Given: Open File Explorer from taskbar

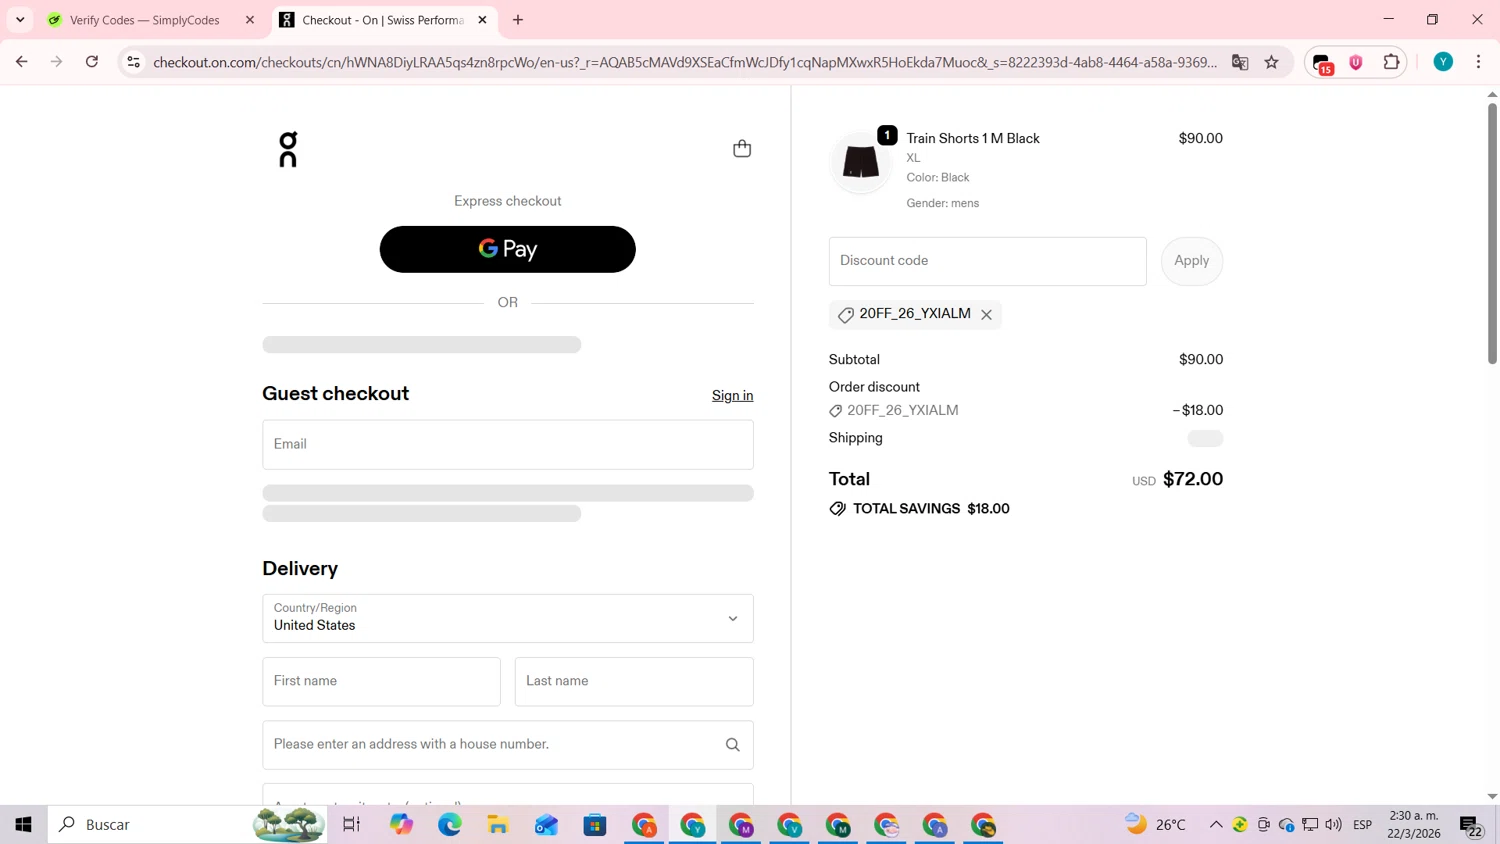Looking at the screenshot, I should tap(498, 825).
